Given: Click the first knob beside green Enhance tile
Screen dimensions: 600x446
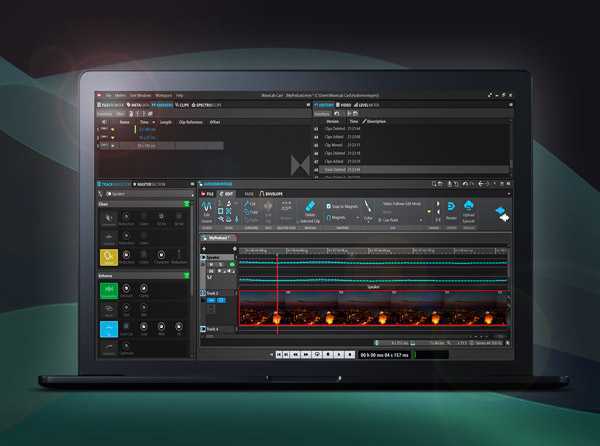Looking at the screenshot, I should 126,288.
